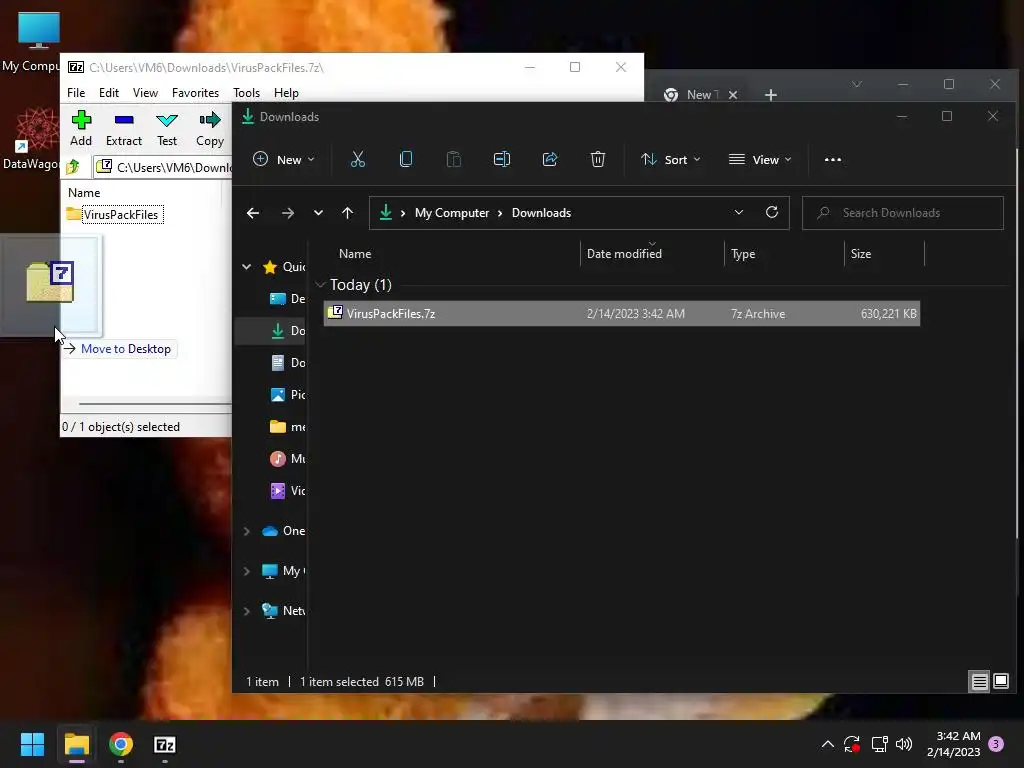
Task: Click the Extract icon in 7-Zip
Action: [123, 128]
